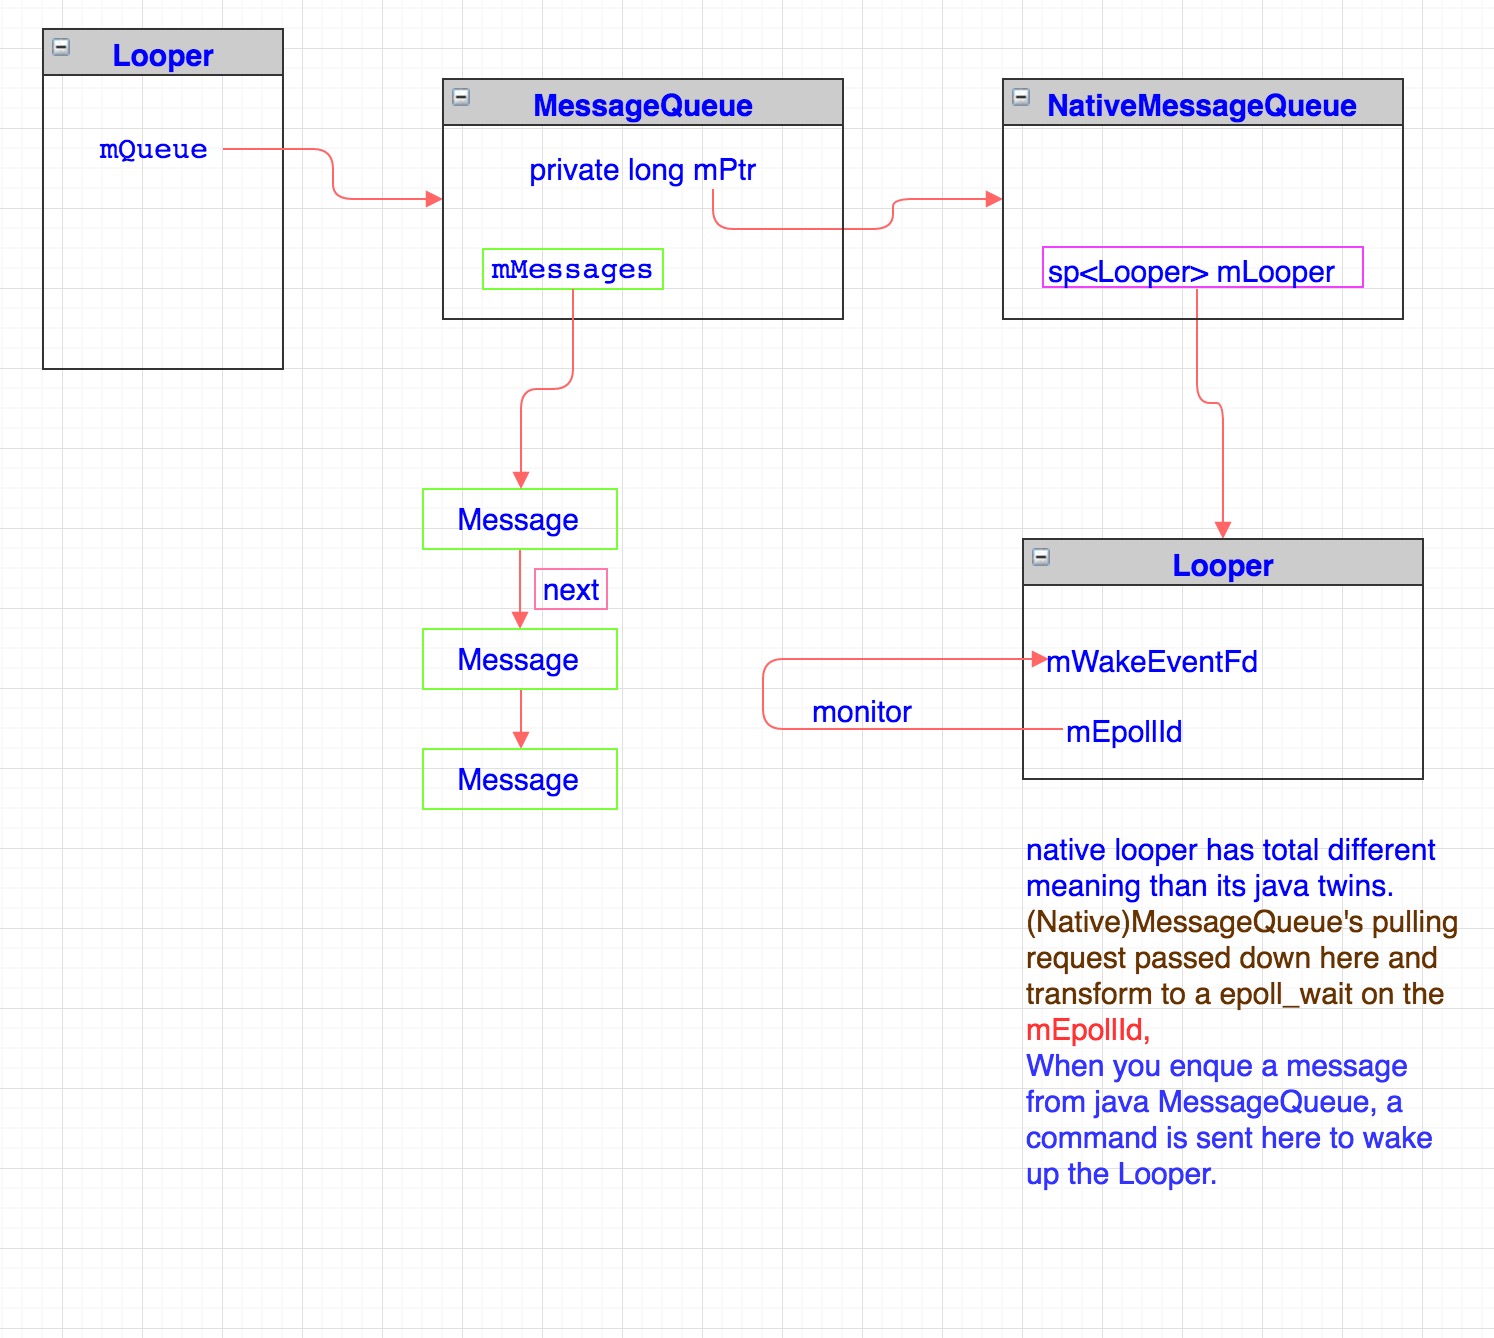Click the mQueue field label
The width and height of the screenshot is (1494, 1338).
pyautogui.click(x=153, y=150)
